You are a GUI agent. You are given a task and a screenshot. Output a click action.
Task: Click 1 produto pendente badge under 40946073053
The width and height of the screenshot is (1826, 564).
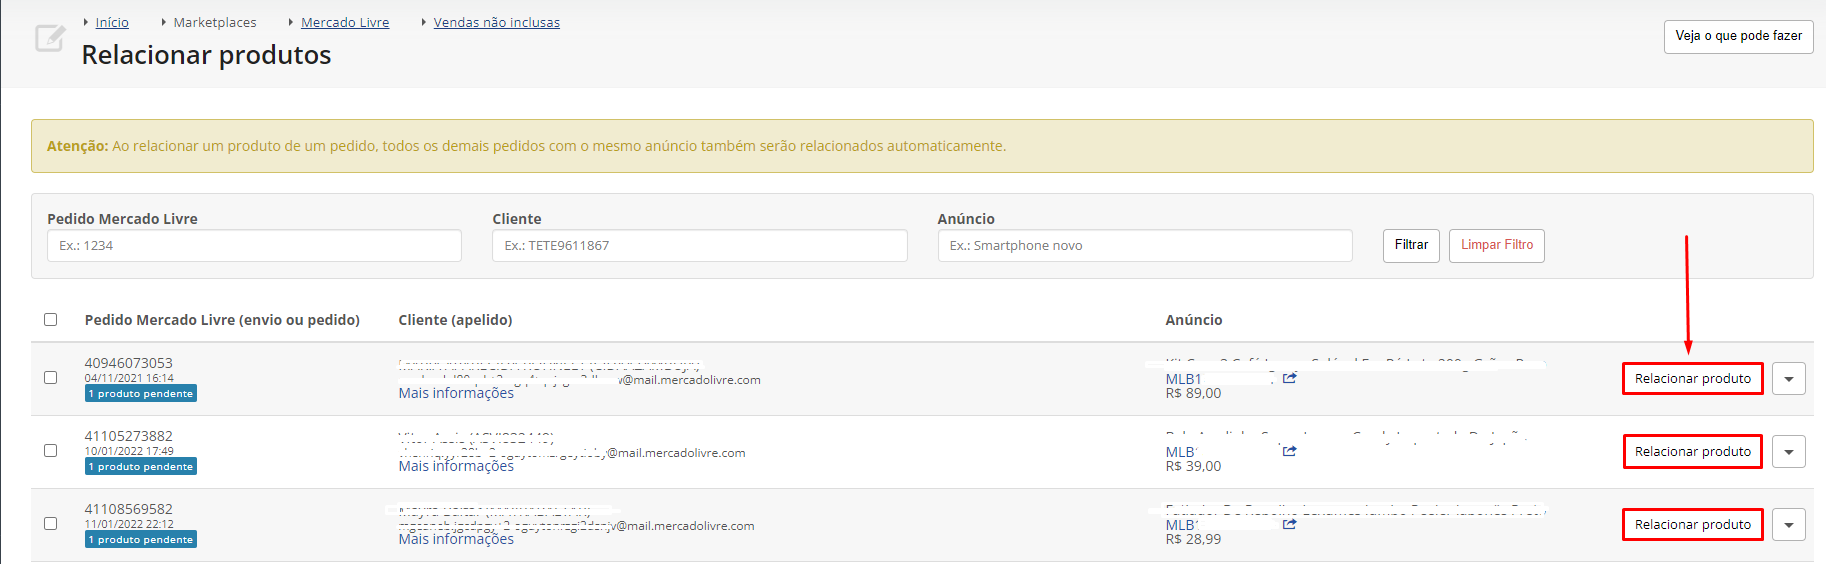point(141,394)
